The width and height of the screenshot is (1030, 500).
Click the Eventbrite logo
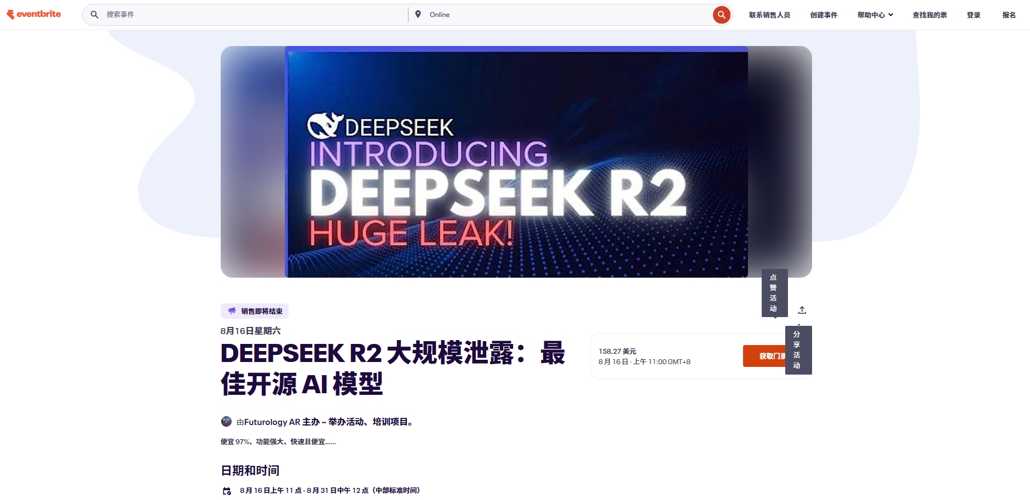point(34,14)
